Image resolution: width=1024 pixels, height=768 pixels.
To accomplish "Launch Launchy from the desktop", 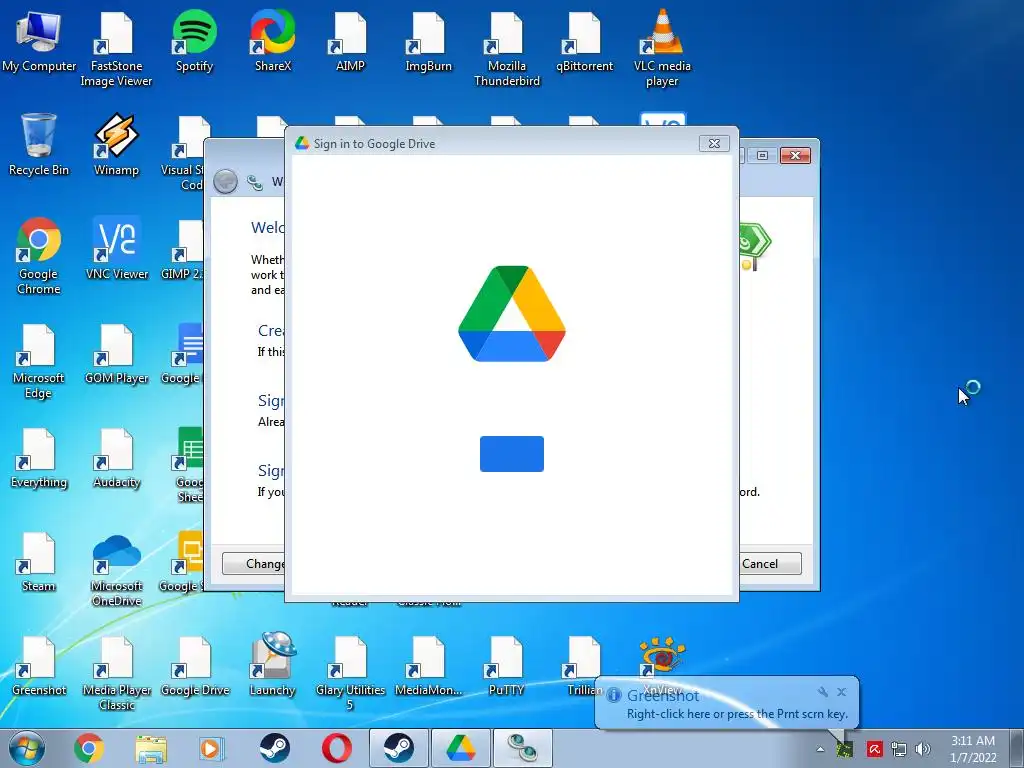I will [272, 665].
